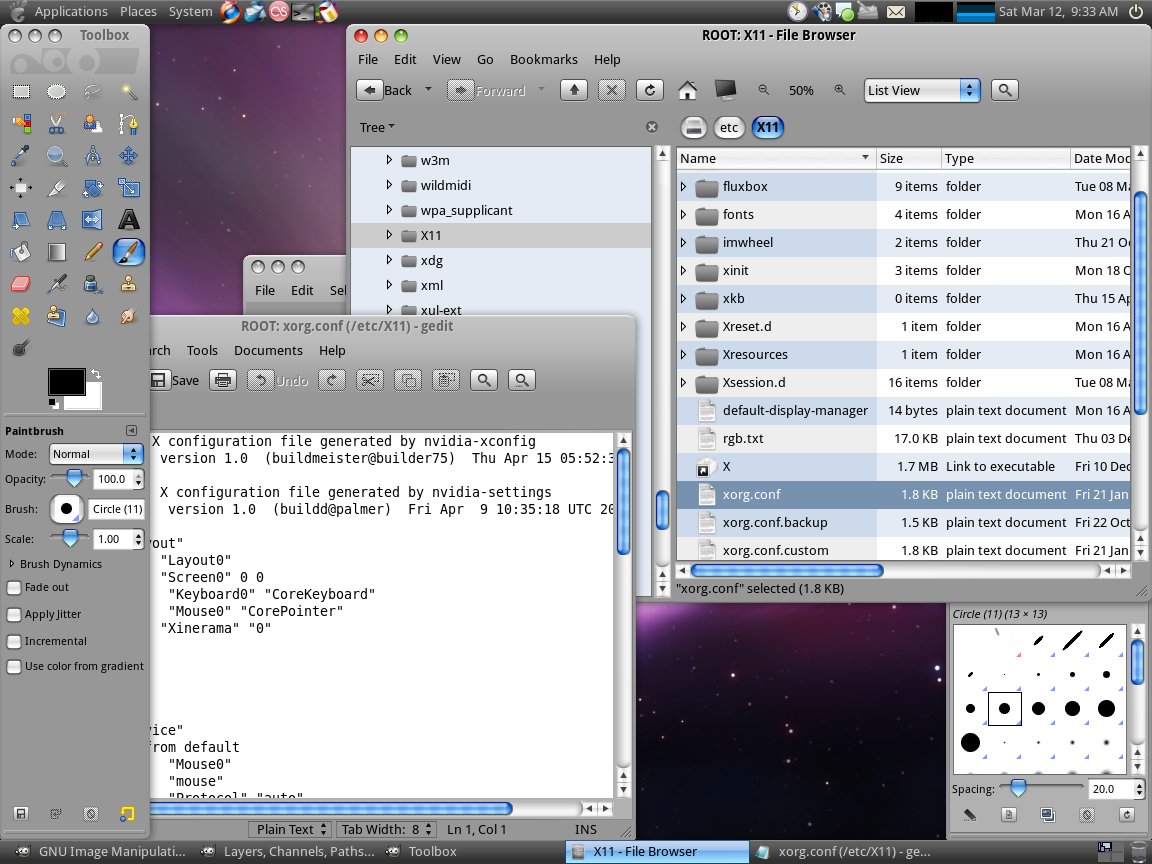Choose the Pencil tool
The height and width of the screenshot is (864, 1152).
pyautogui.click(x=93, y=252)
